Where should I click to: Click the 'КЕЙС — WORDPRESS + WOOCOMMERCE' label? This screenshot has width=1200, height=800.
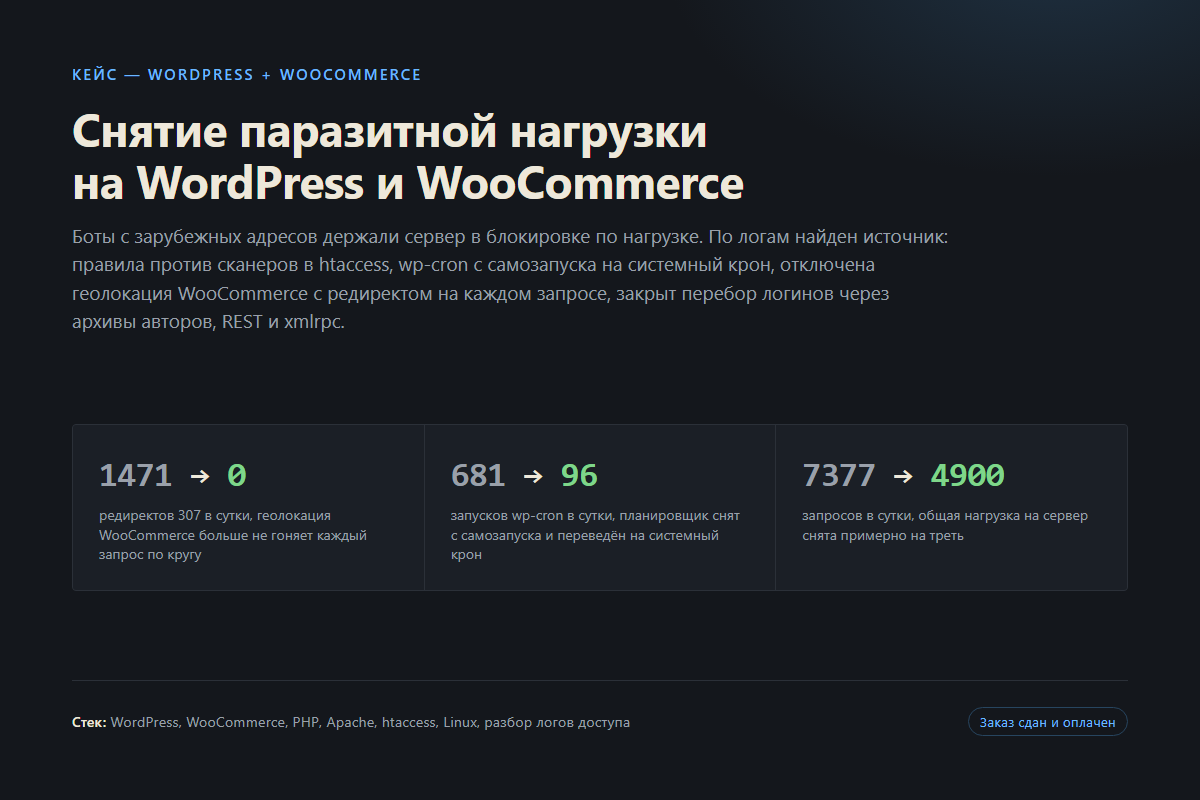247,75
